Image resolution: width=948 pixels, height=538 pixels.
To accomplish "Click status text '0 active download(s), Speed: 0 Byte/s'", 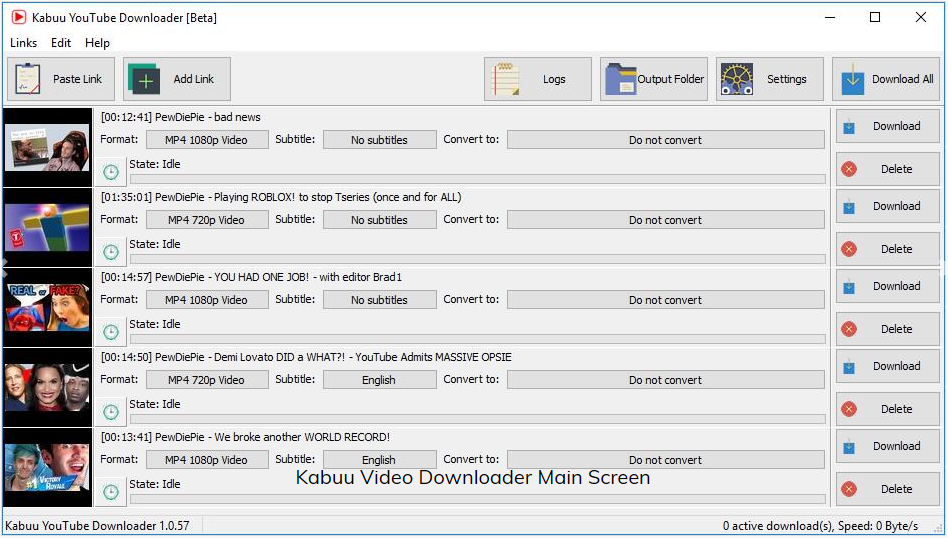I will coord(820,526).
